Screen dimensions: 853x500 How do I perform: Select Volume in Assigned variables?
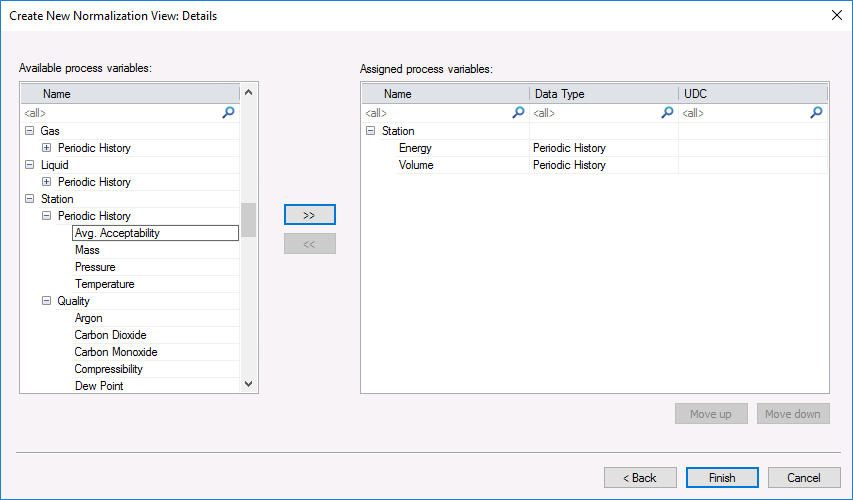416,164
